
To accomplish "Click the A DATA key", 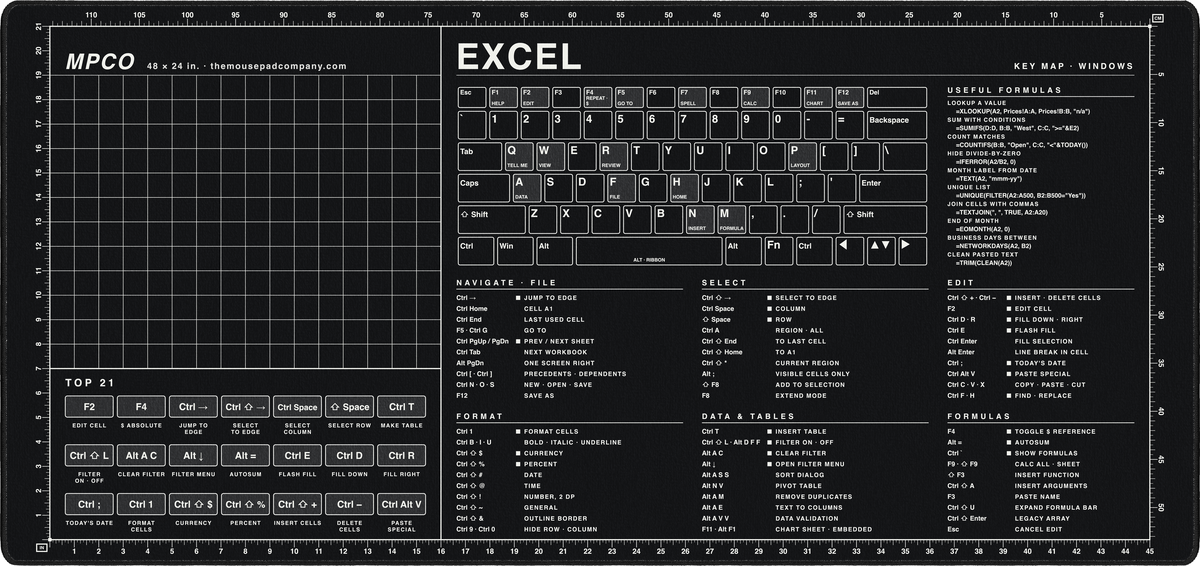I will click(x=526, y=188).
